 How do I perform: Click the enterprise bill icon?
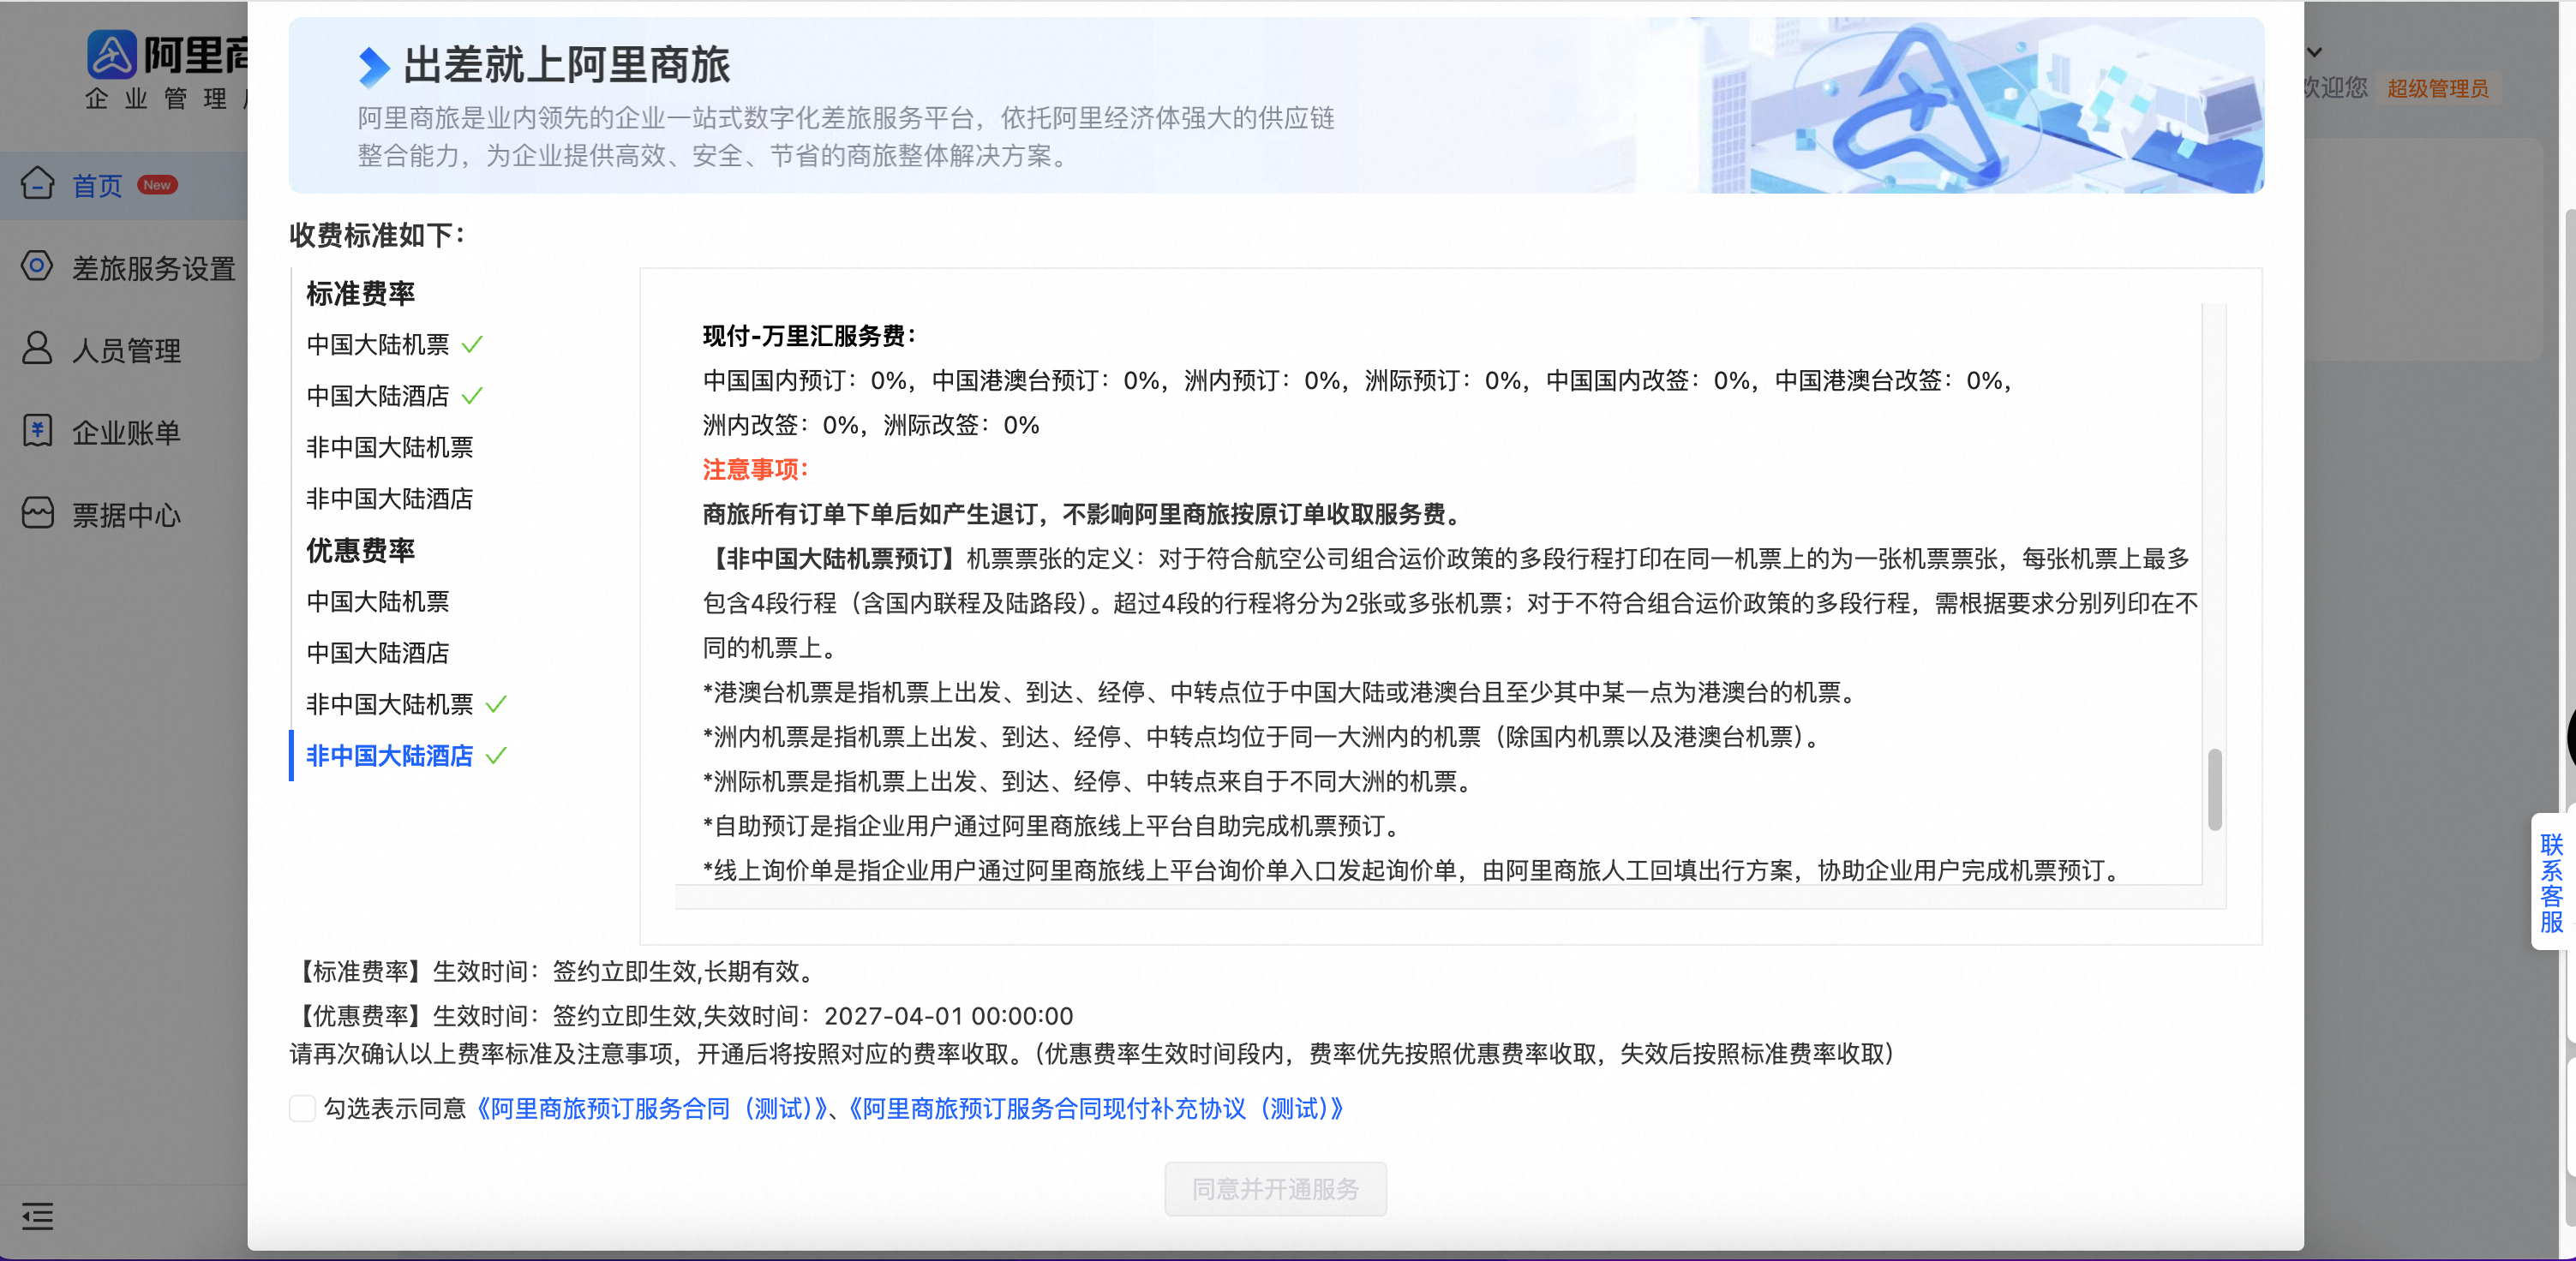pos(38,432)
